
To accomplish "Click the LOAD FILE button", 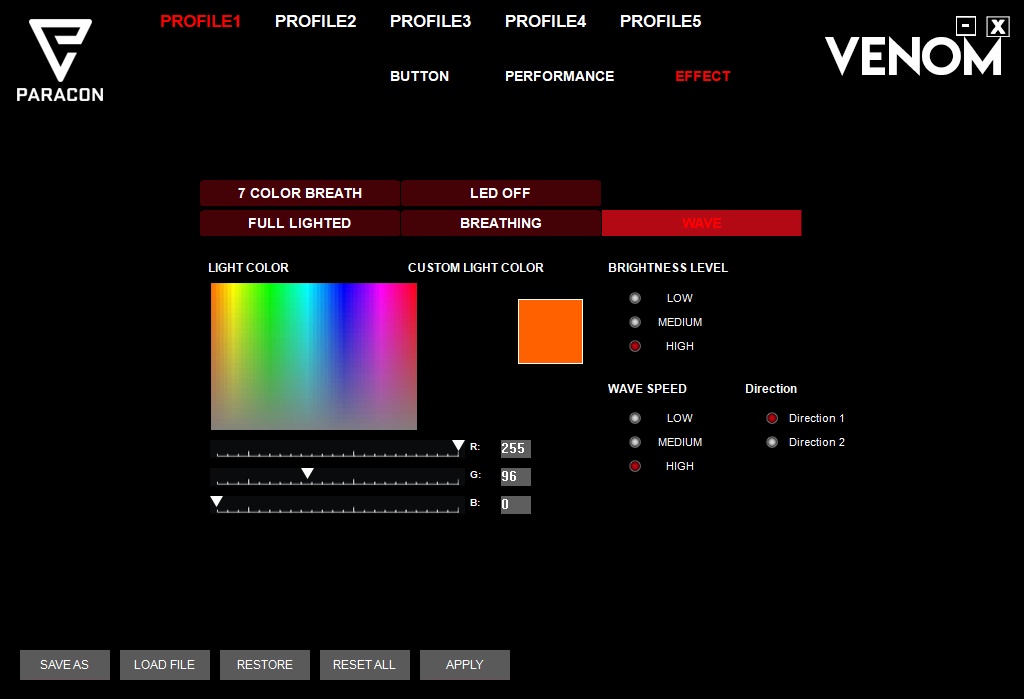I will pyautogui.click(x=165, y=665).
